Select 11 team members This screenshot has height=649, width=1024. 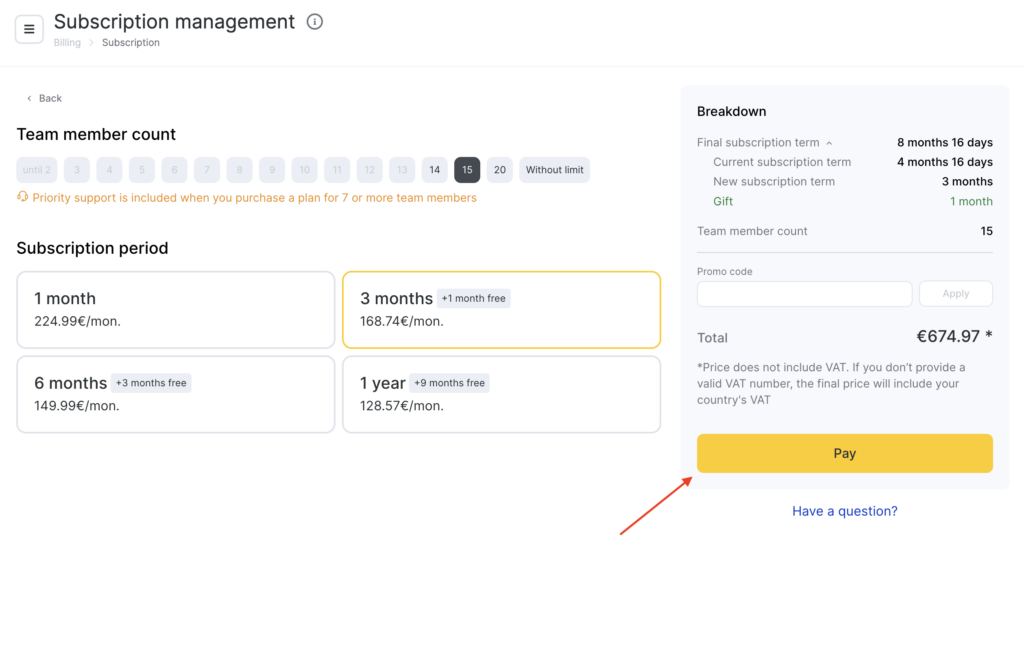(337, 170)
